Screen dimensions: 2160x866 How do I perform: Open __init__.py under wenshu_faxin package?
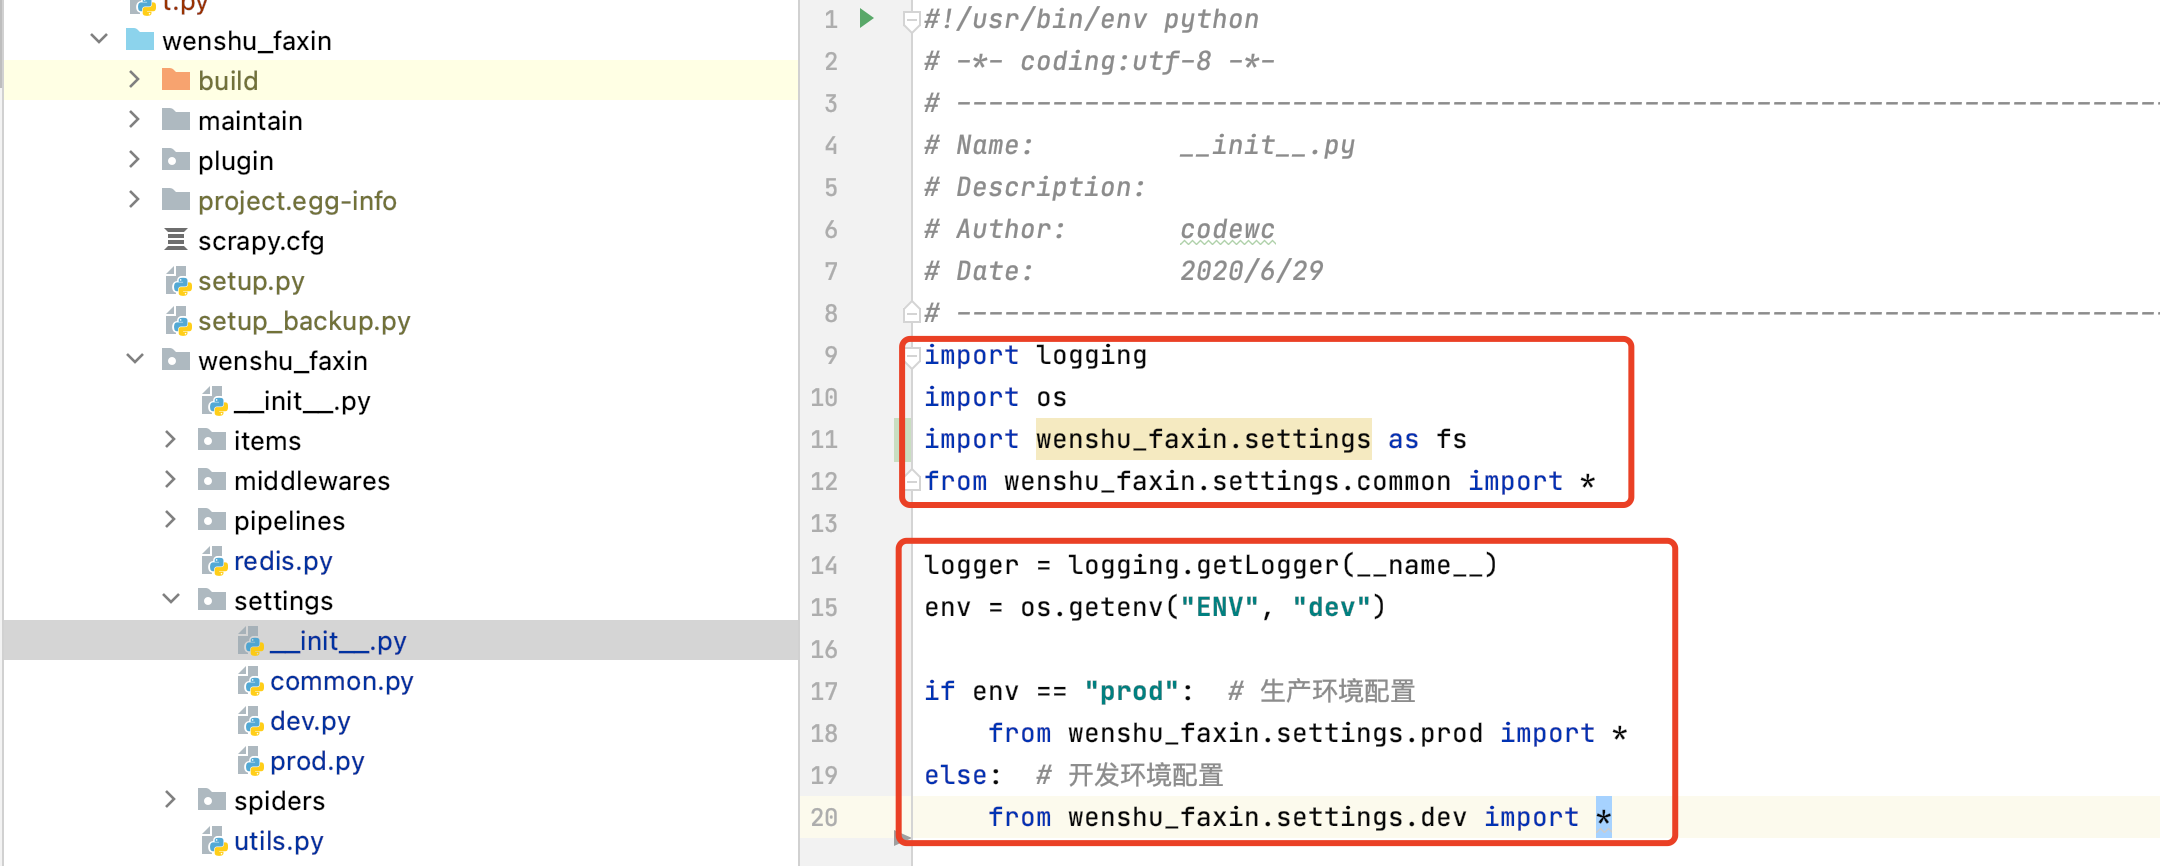point(302,401)
